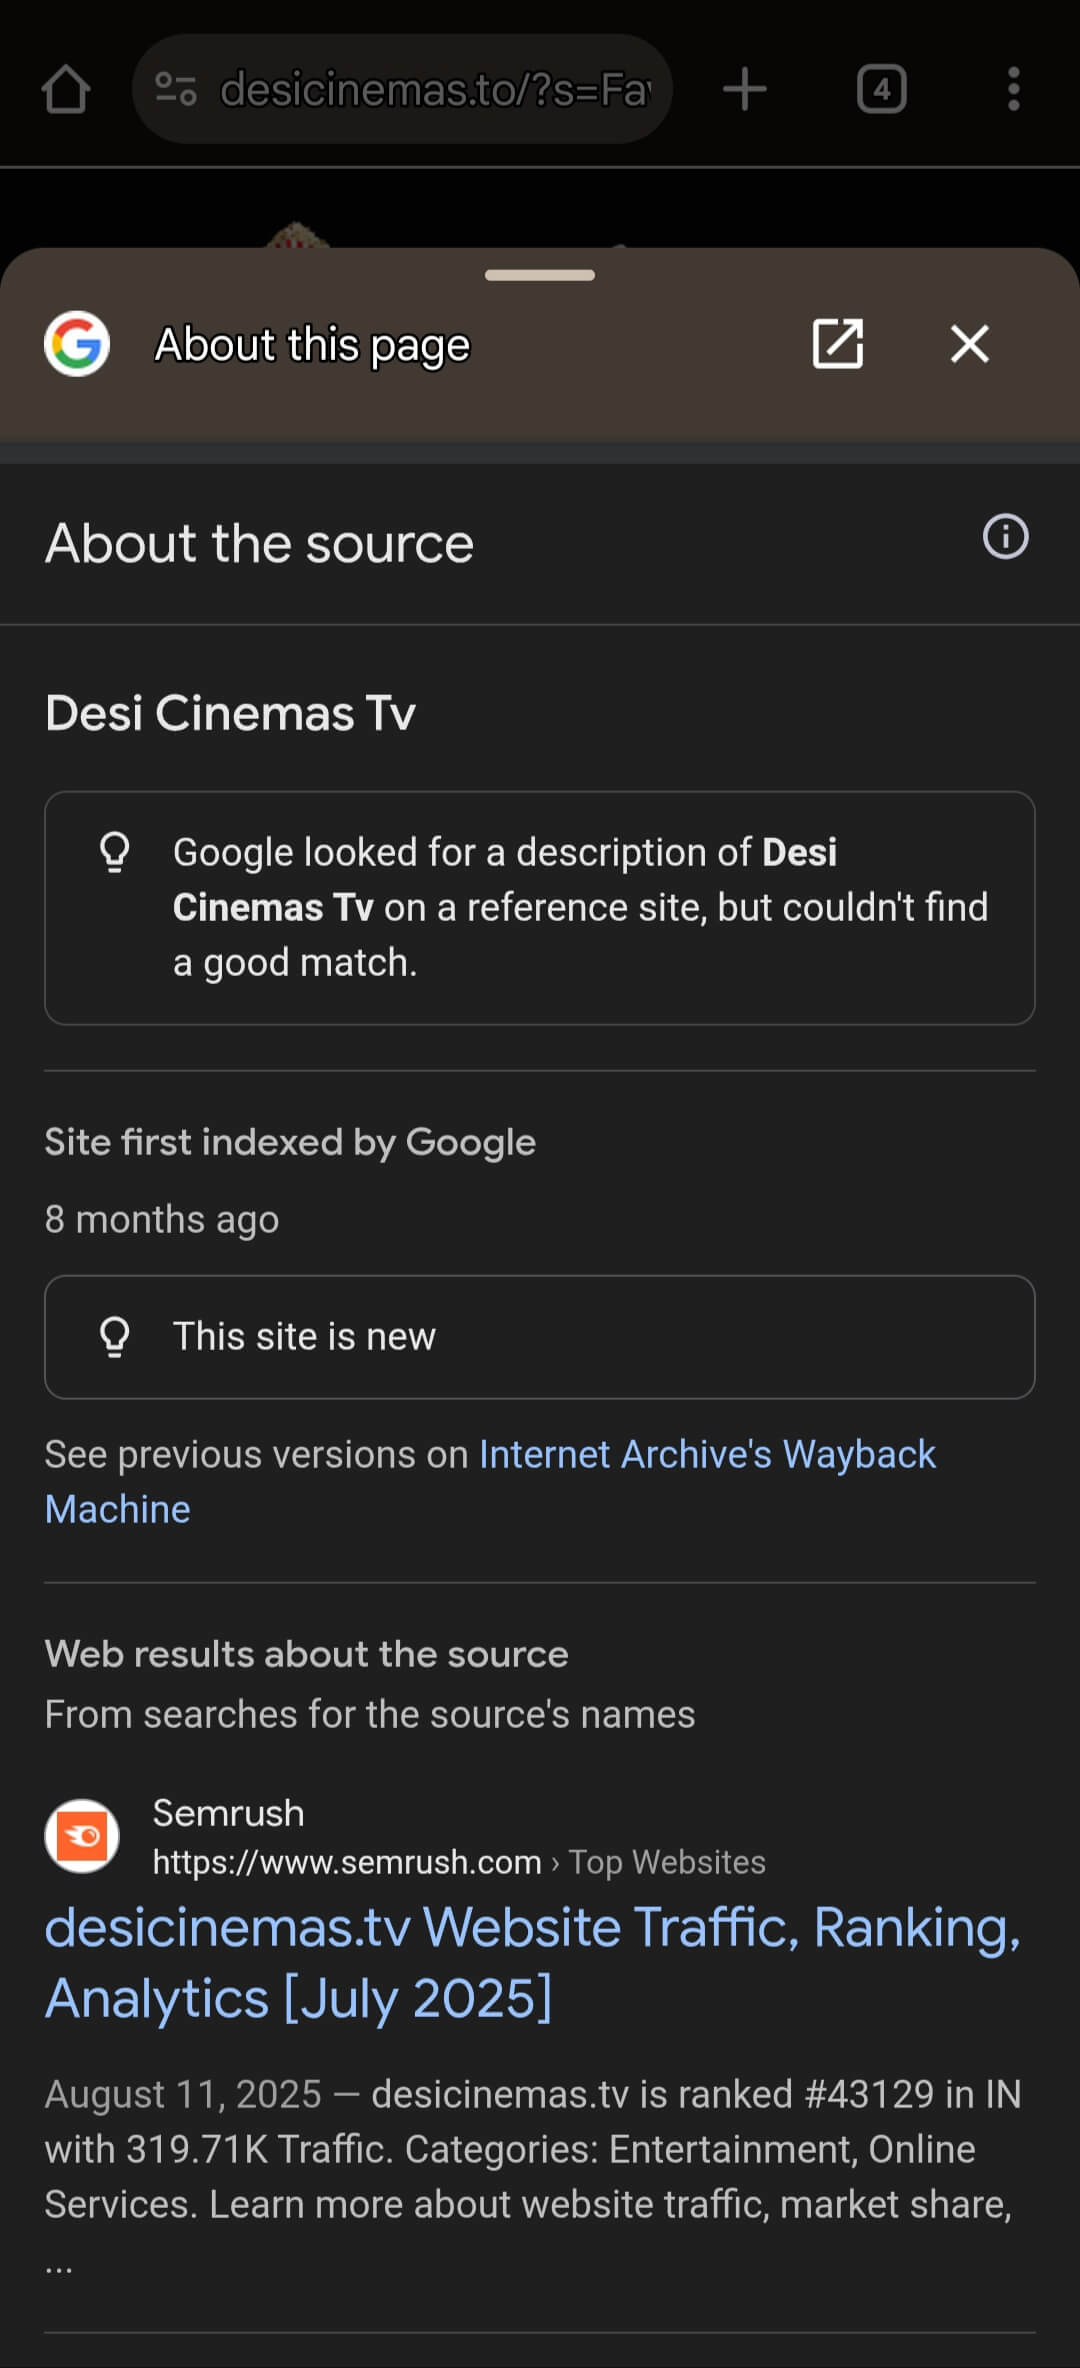Tap info icon beside About the source
This screenshot has width=1080, height=2368.
tap(1005, 537)
